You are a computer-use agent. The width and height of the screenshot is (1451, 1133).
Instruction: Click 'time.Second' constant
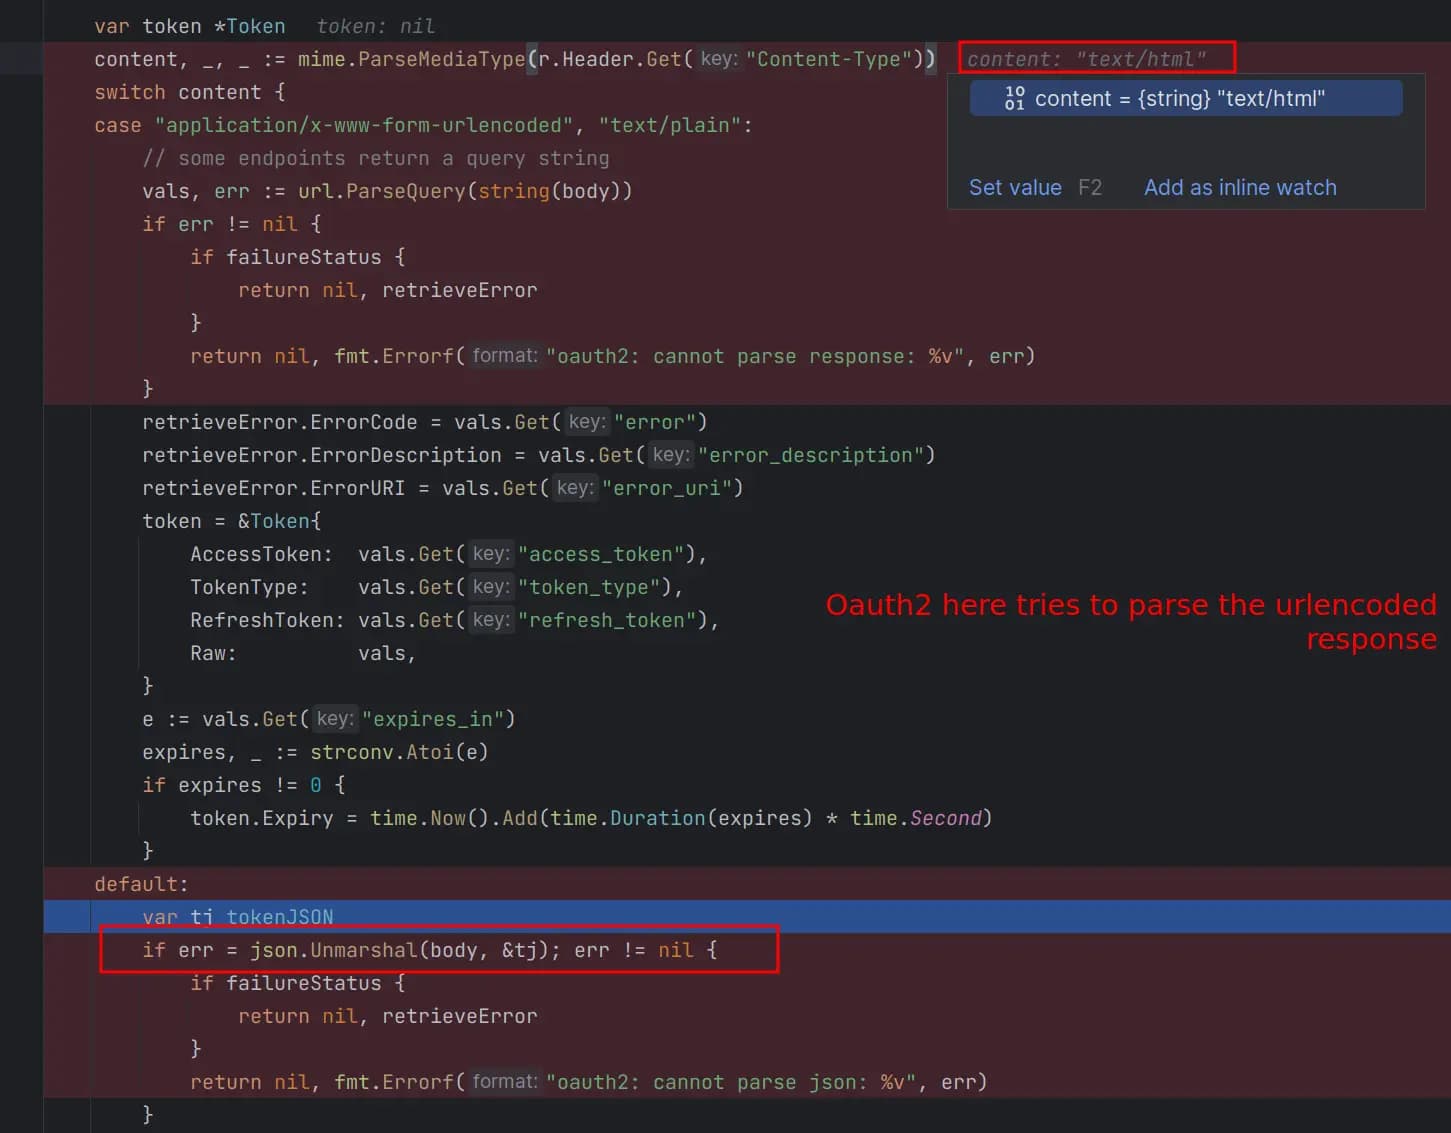coord(916,818)
